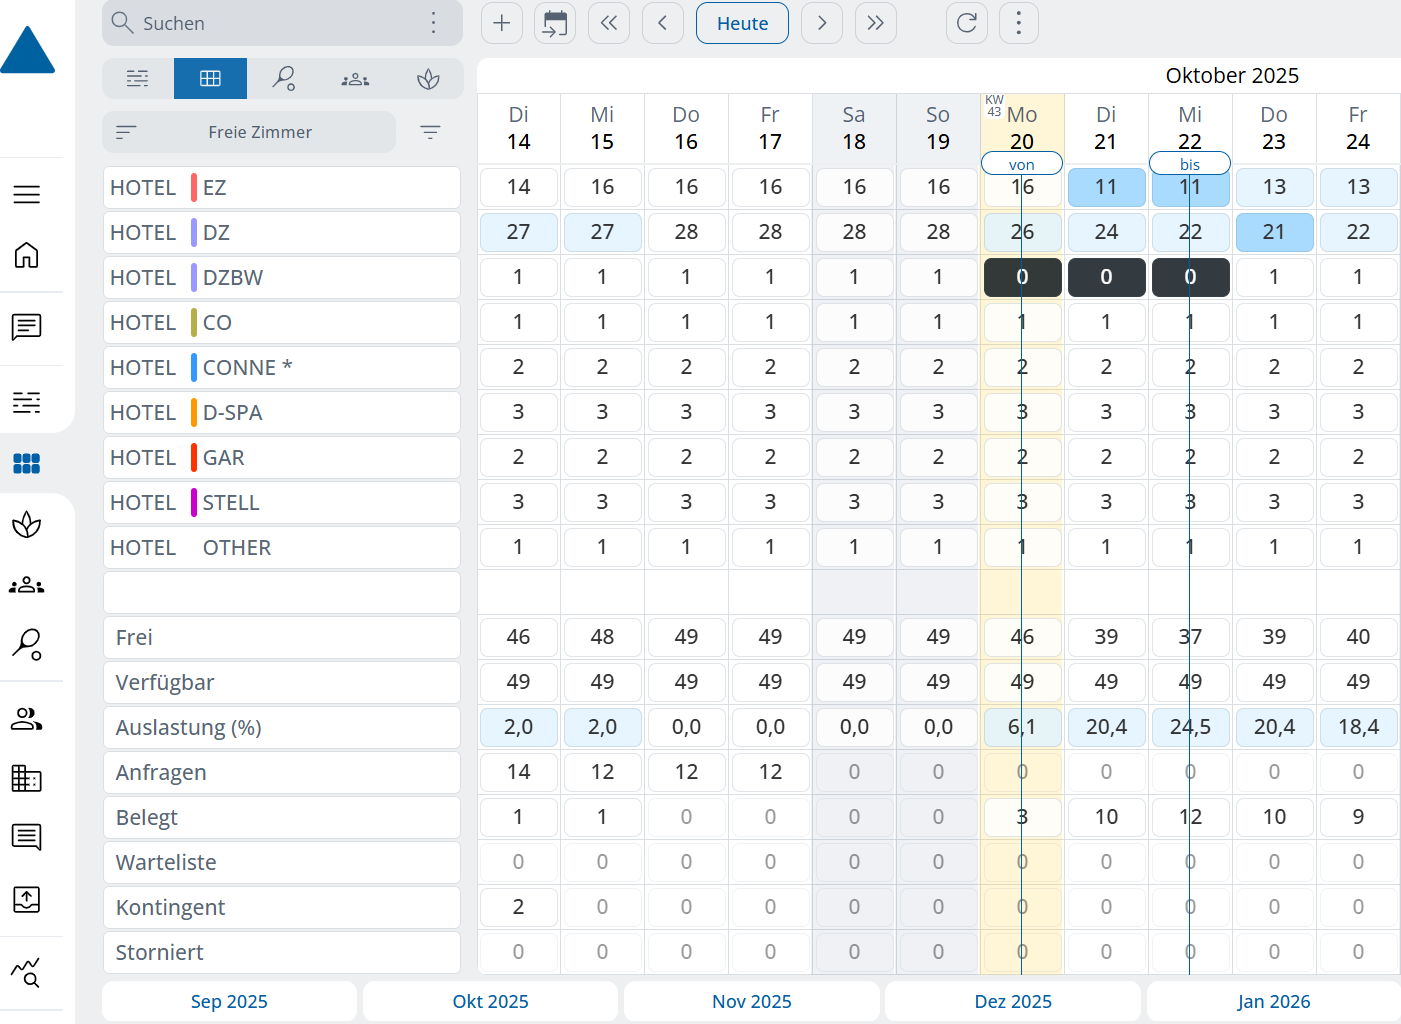Open the hamburger menu in sidebar
This screenshot has width=1401, height=1024.
pos(27,194)
